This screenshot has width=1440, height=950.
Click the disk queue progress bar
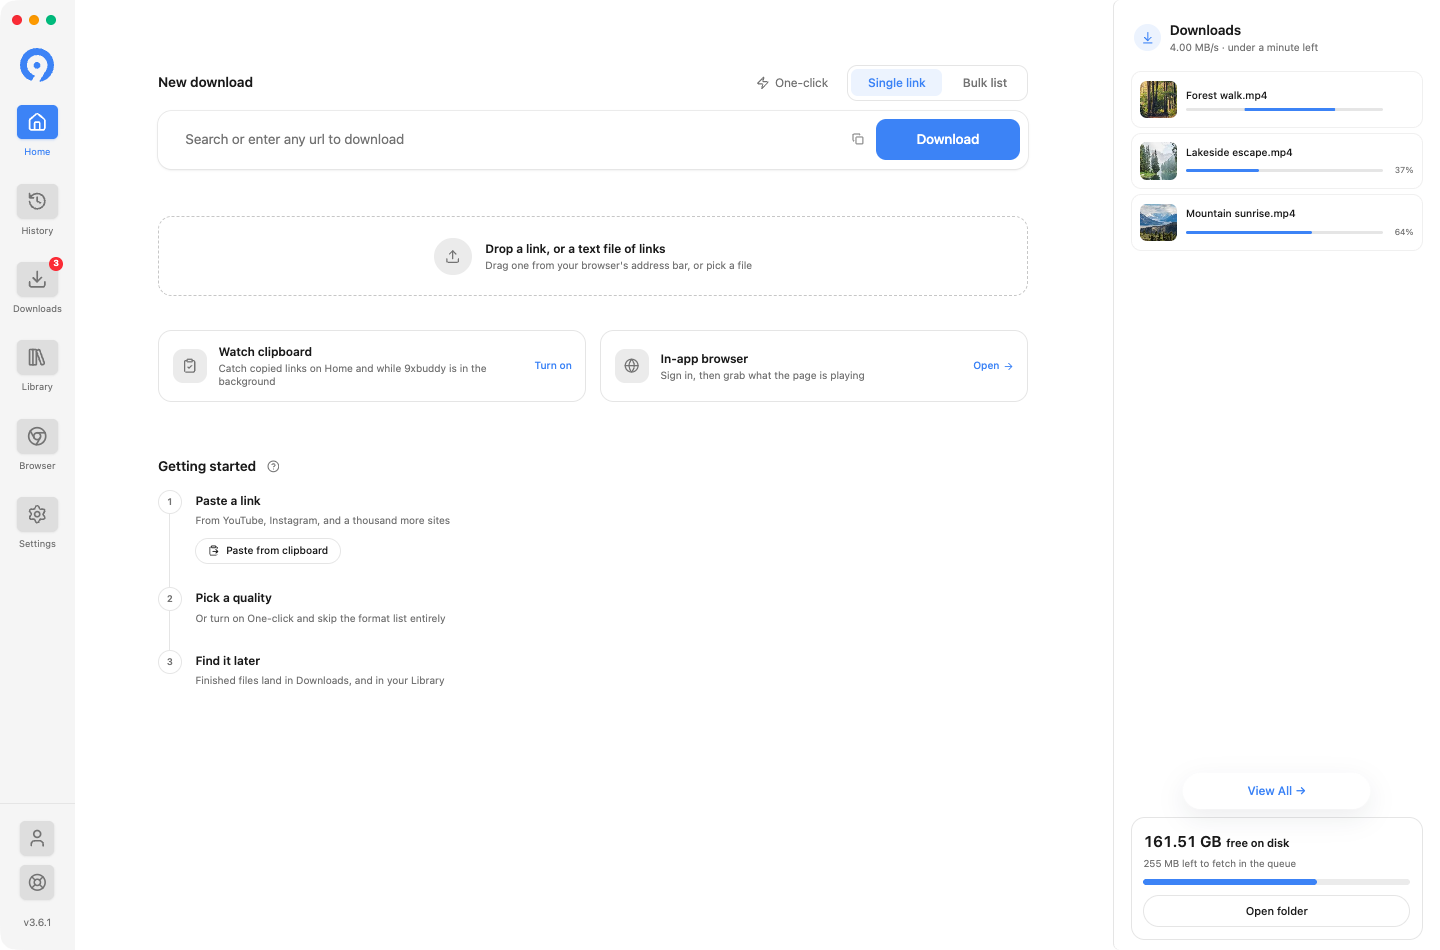[x=1276, y=882]
